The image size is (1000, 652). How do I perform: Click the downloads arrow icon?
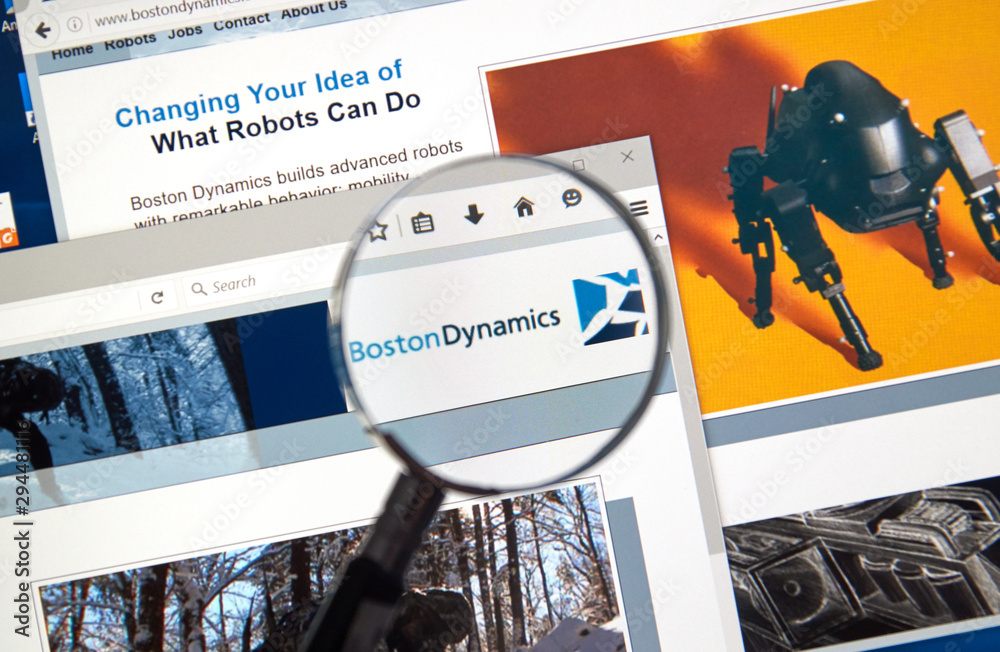pos(474,214)
